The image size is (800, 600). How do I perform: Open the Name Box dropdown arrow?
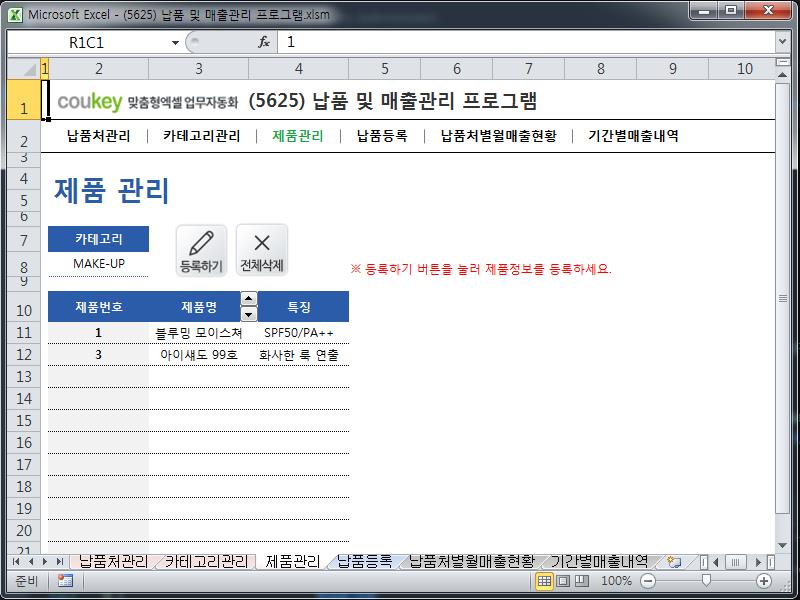[175, 42]
